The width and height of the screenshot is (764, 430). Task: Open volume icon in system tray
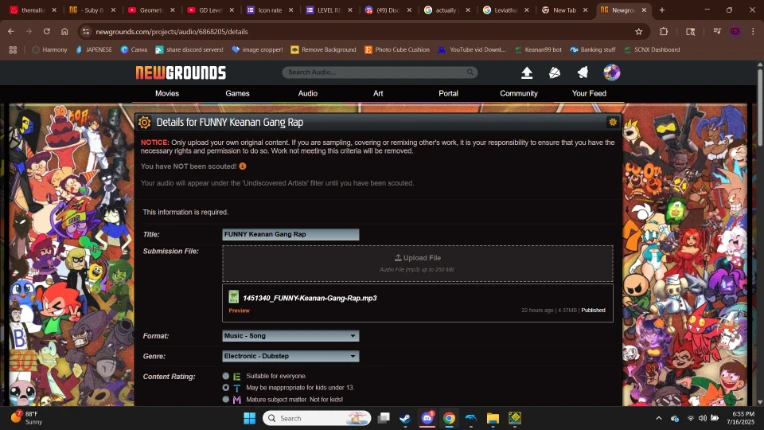tap(703, 418)
